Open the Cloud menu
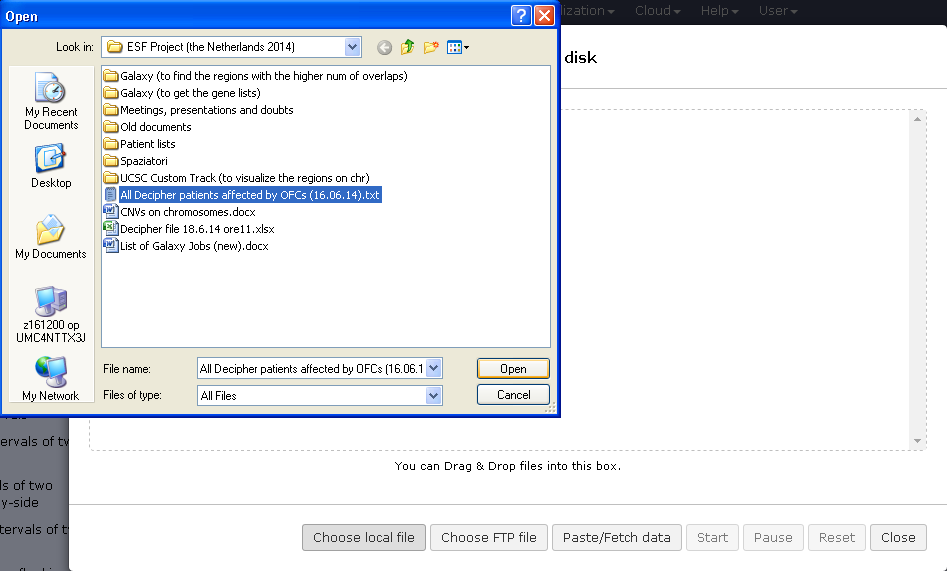Viewport: 947px width, 571px height. point(658,11)
